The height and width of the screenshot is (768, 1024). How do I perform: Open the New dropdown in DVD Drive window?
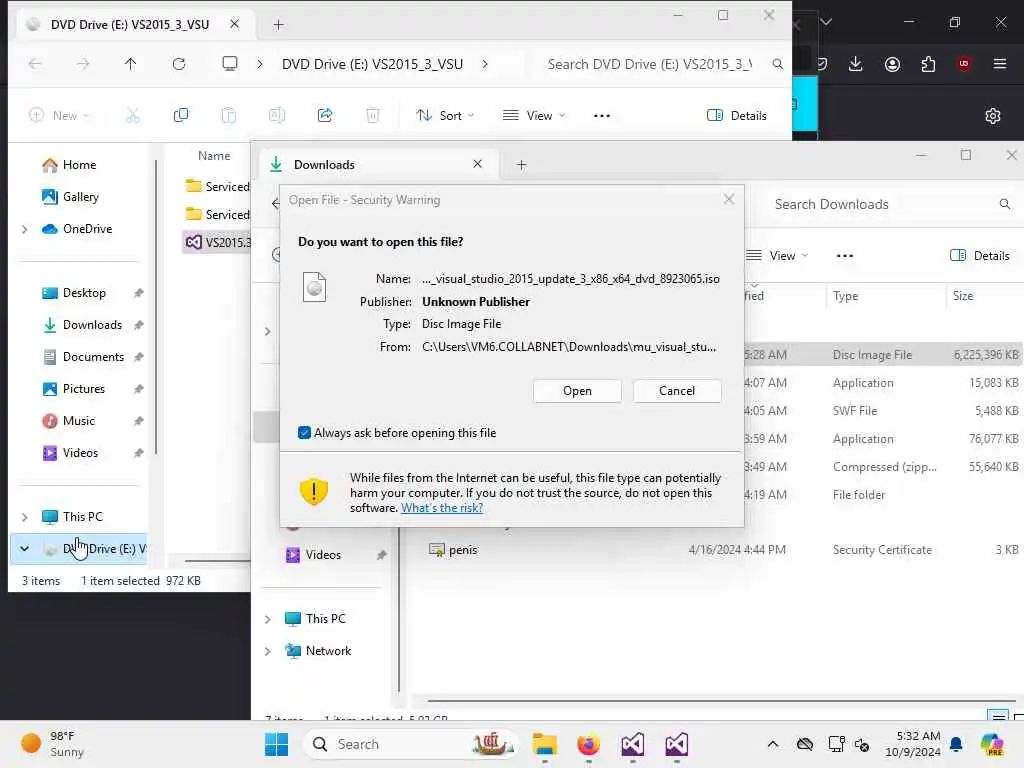[x=59, y=116]
